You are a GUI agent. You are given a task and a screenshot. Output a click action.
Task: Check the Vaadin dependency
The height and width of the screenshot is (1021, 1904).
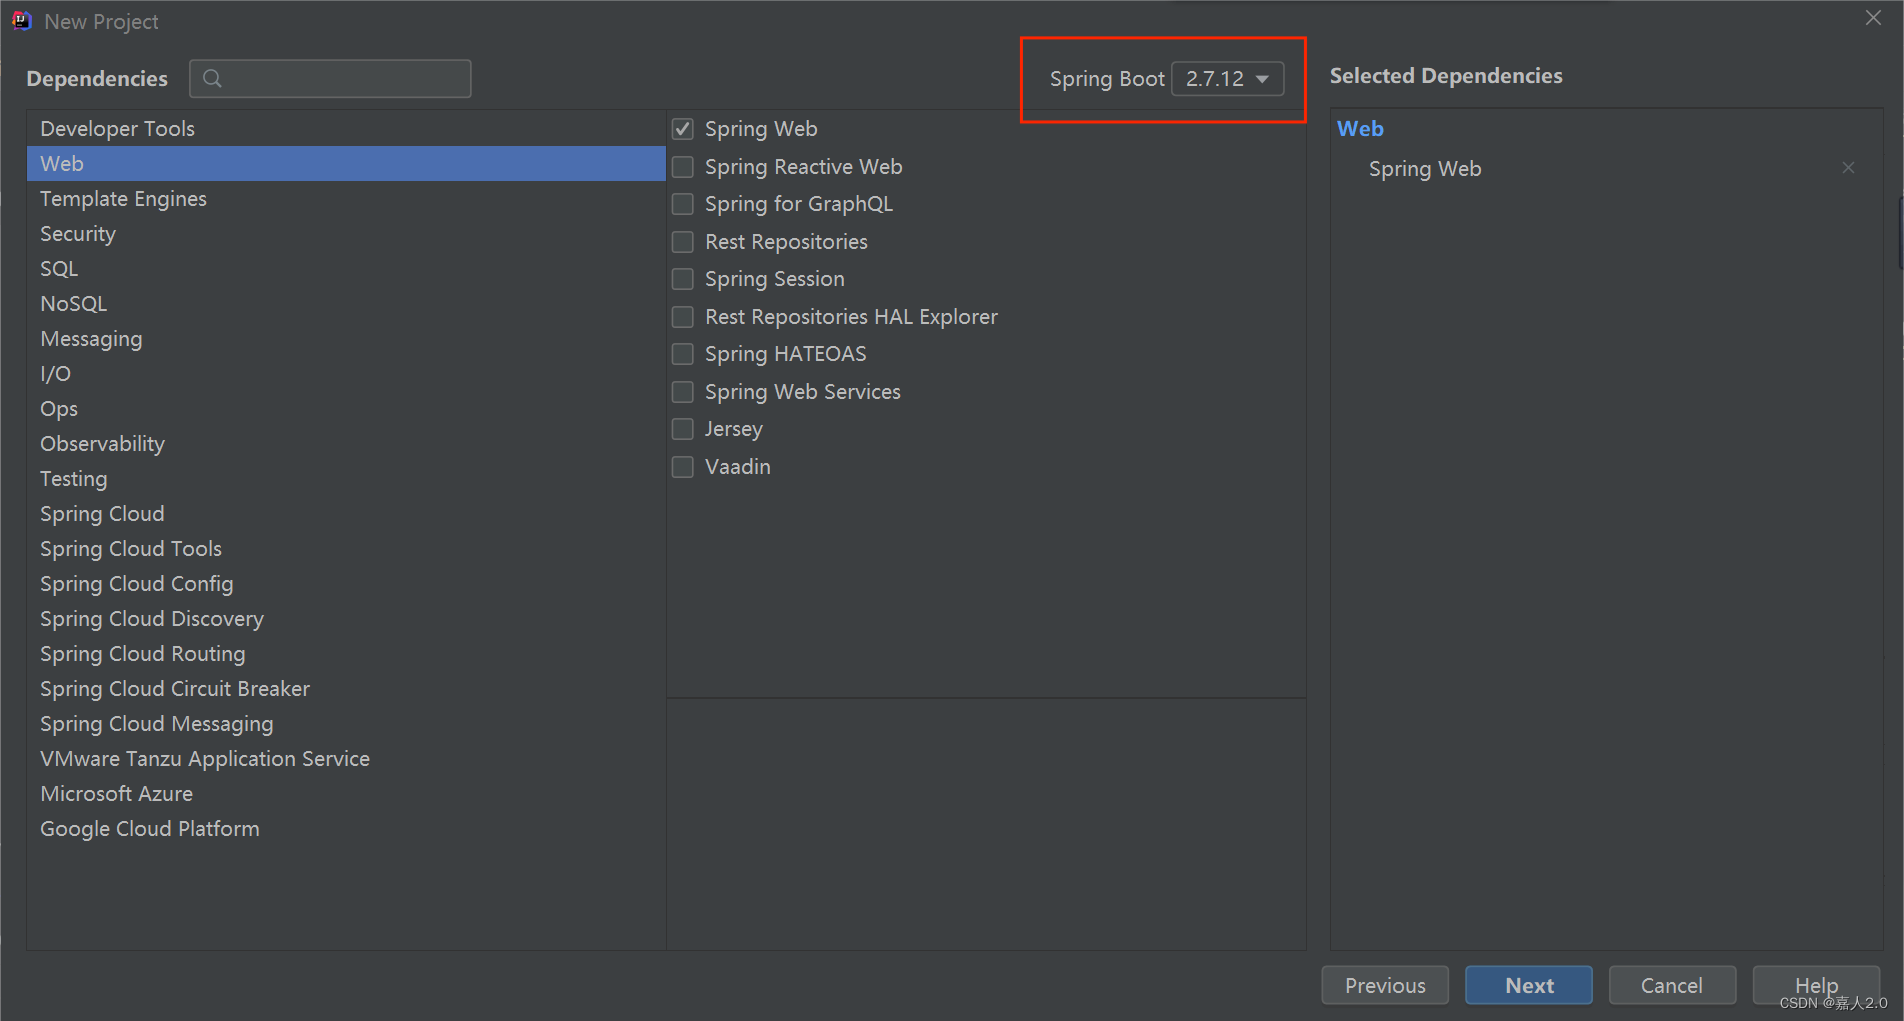pos(683,467)
